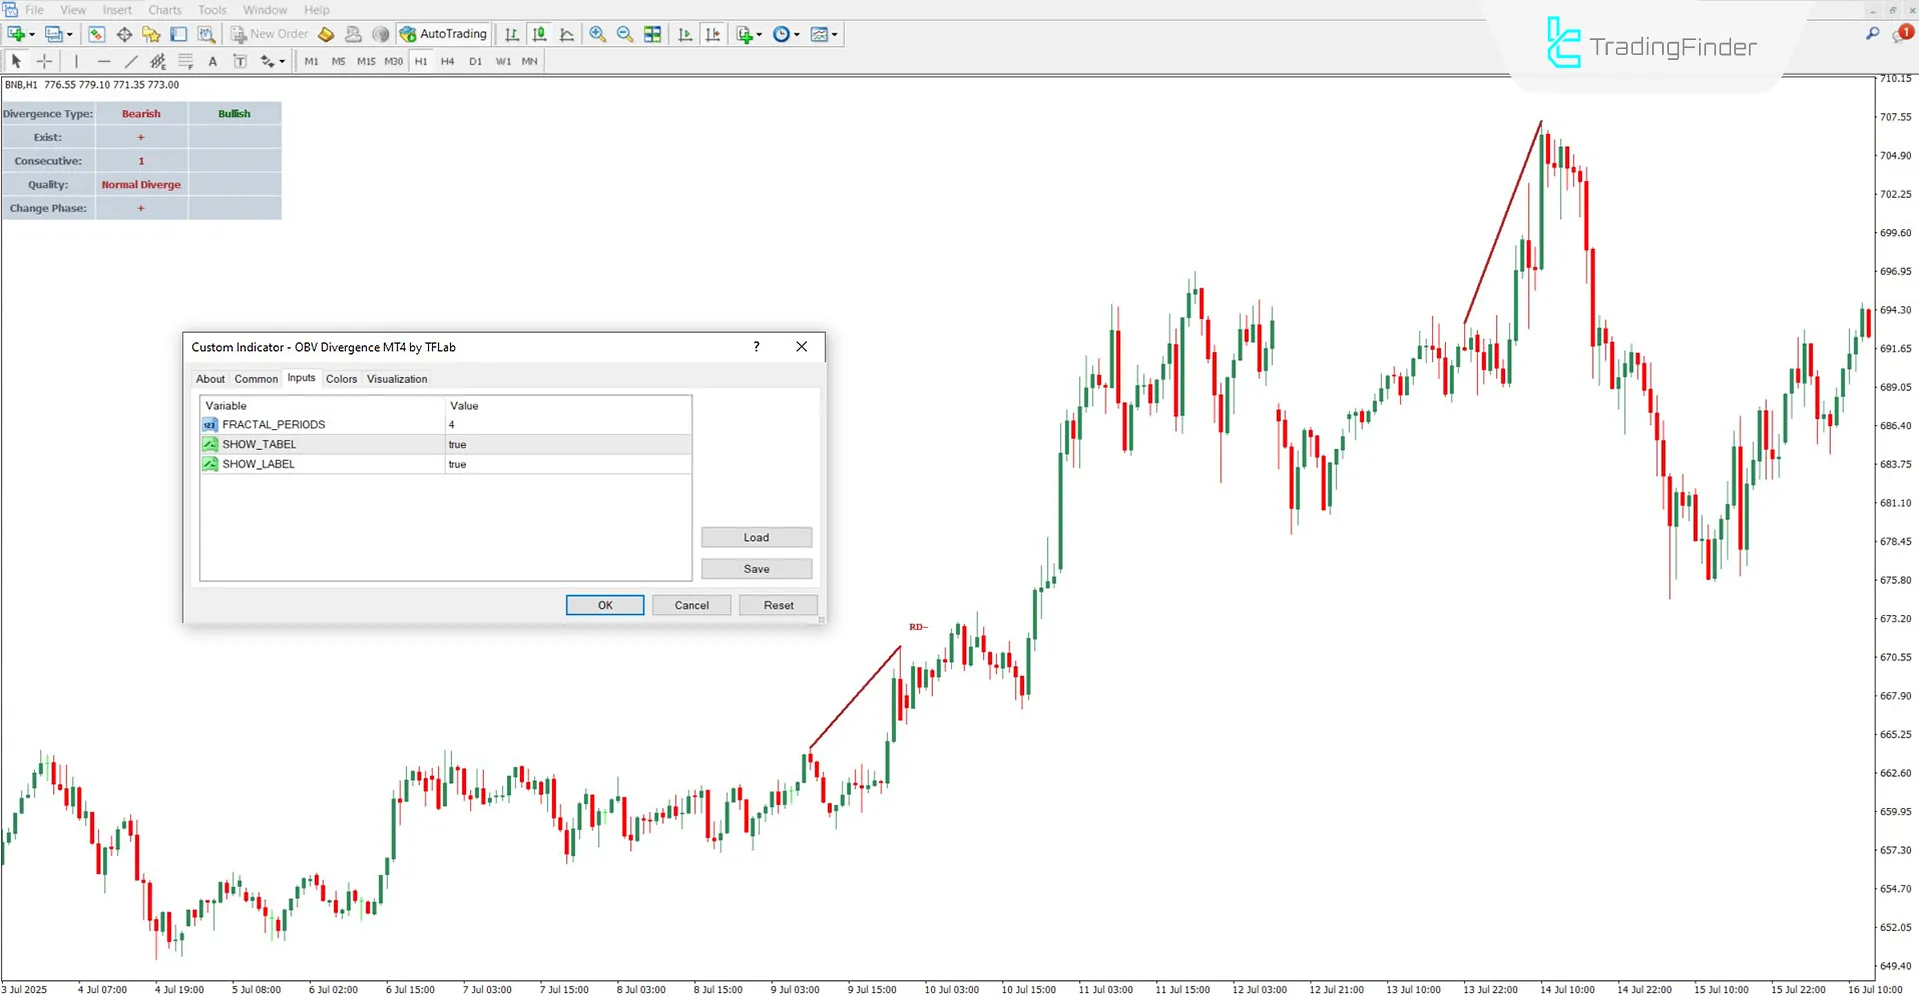Screen dimensions: 1919x996
Task: Click the Zoom In magnifier icon
Action: click(x=597, y=33)
